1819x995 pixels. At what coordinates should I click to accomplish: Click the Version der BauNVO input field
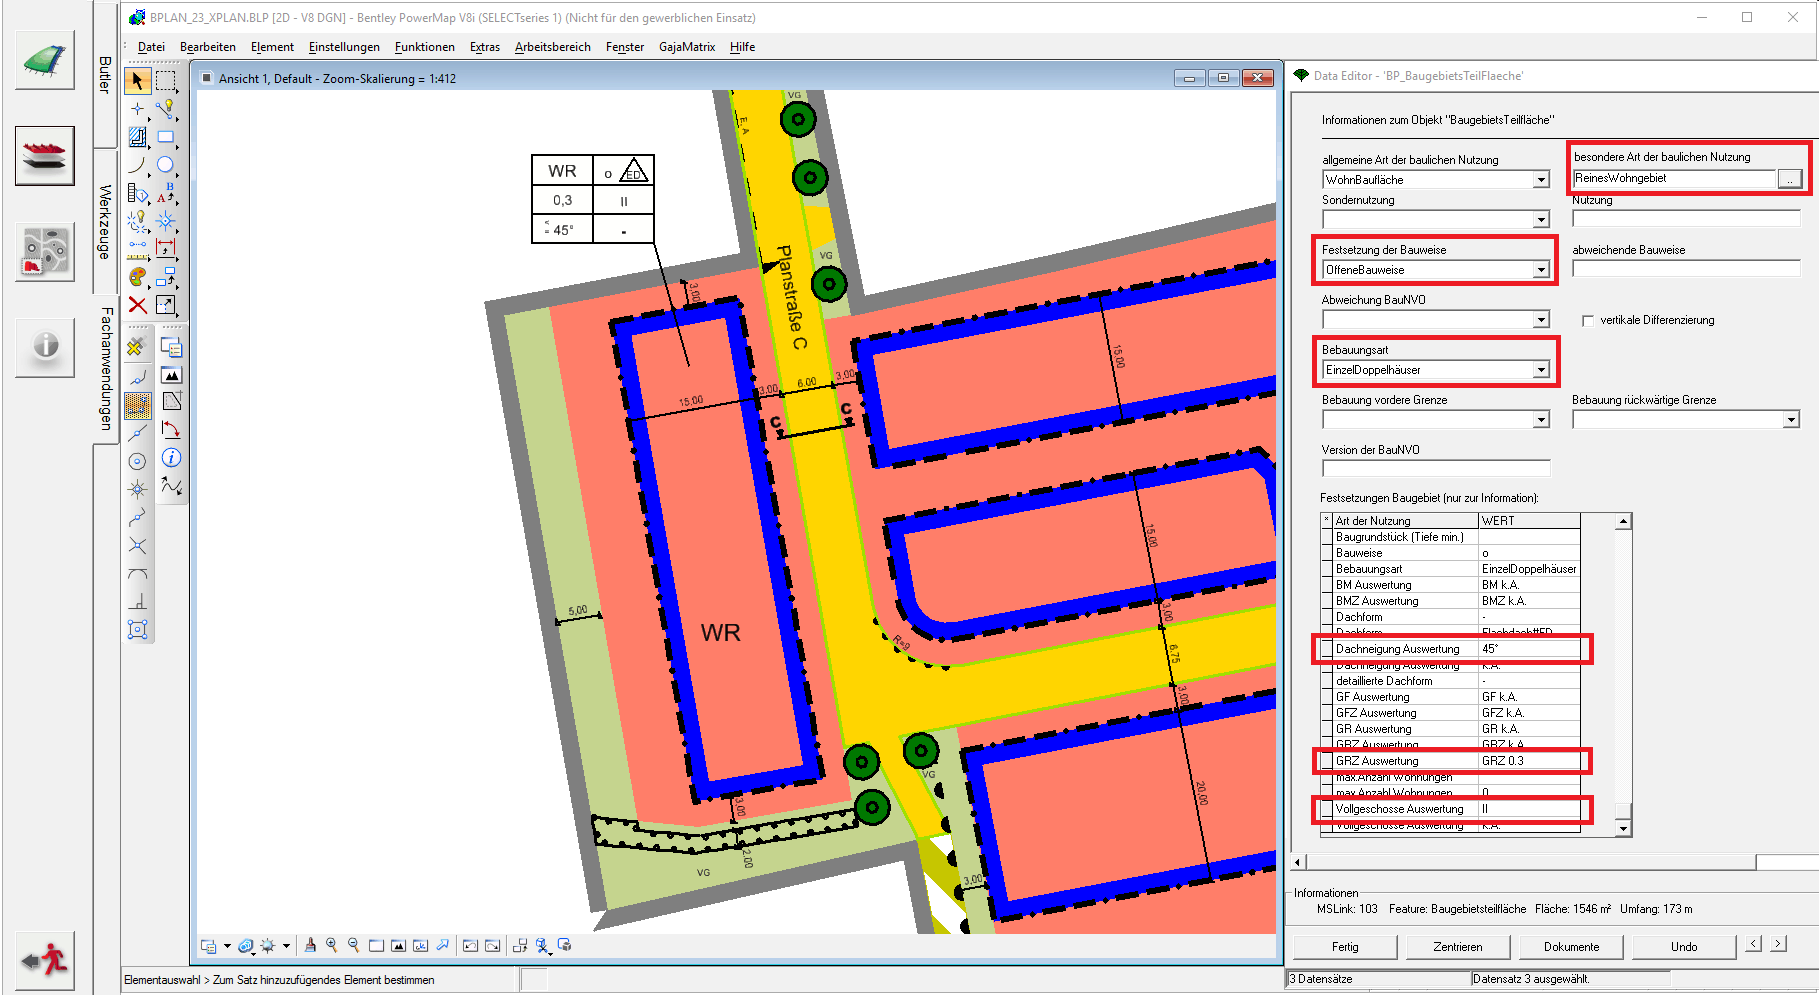click(x=1435, y=468)
